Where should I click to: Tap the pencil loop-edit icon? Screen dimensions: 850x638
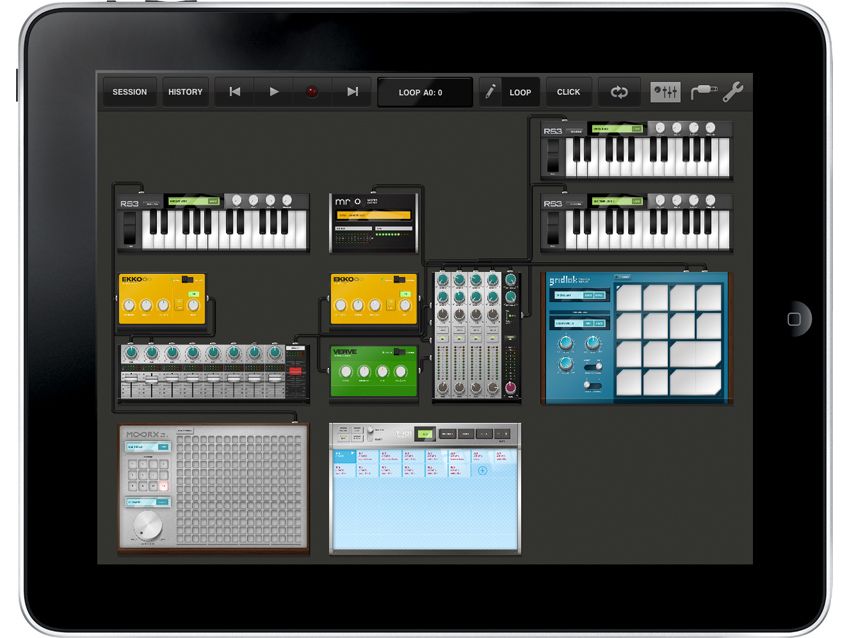click(x=491, y=91)
